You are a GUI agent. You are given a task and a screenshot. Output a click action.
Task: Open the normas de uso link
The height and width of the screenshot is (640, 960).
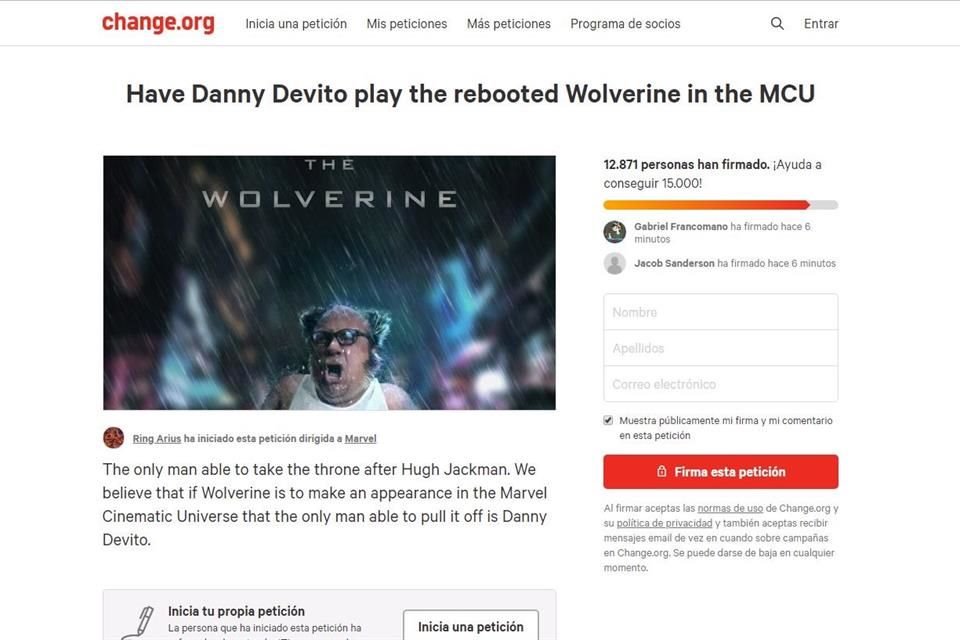pos(730,508)
